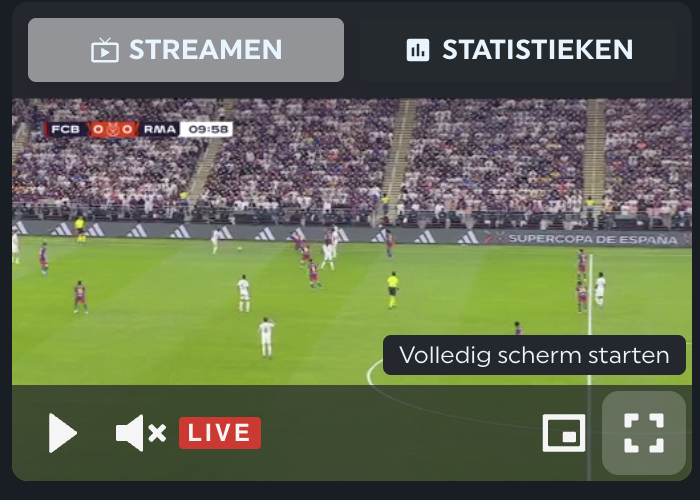
Task: Switch to the STATISTIEKEN tab
Action: click(x=518, y=50)
